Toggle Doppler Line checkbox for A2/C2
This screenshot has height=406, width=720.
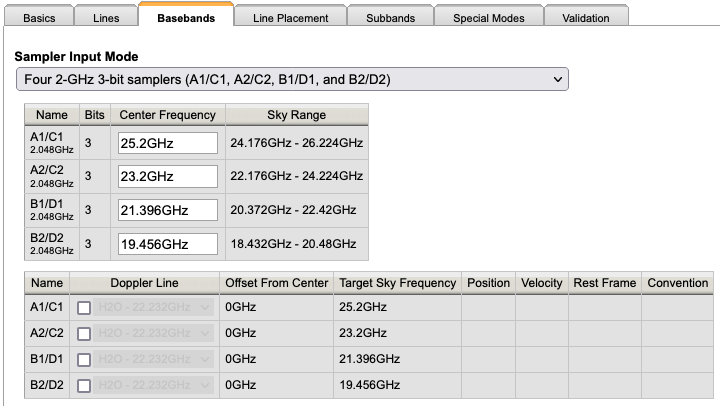84,334
